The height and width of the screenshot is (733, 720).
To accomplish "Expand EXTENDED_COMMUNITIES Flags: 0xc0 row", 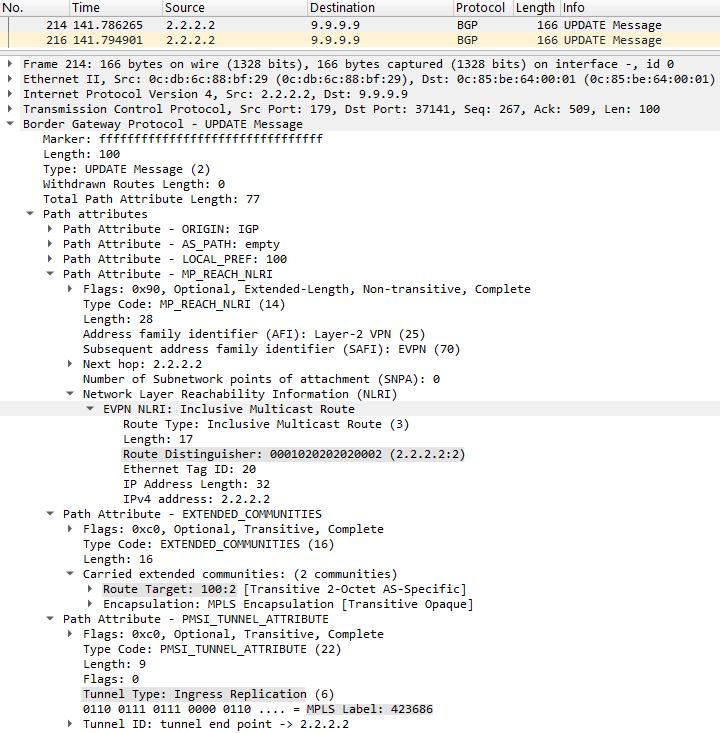I will coord(70,529).
